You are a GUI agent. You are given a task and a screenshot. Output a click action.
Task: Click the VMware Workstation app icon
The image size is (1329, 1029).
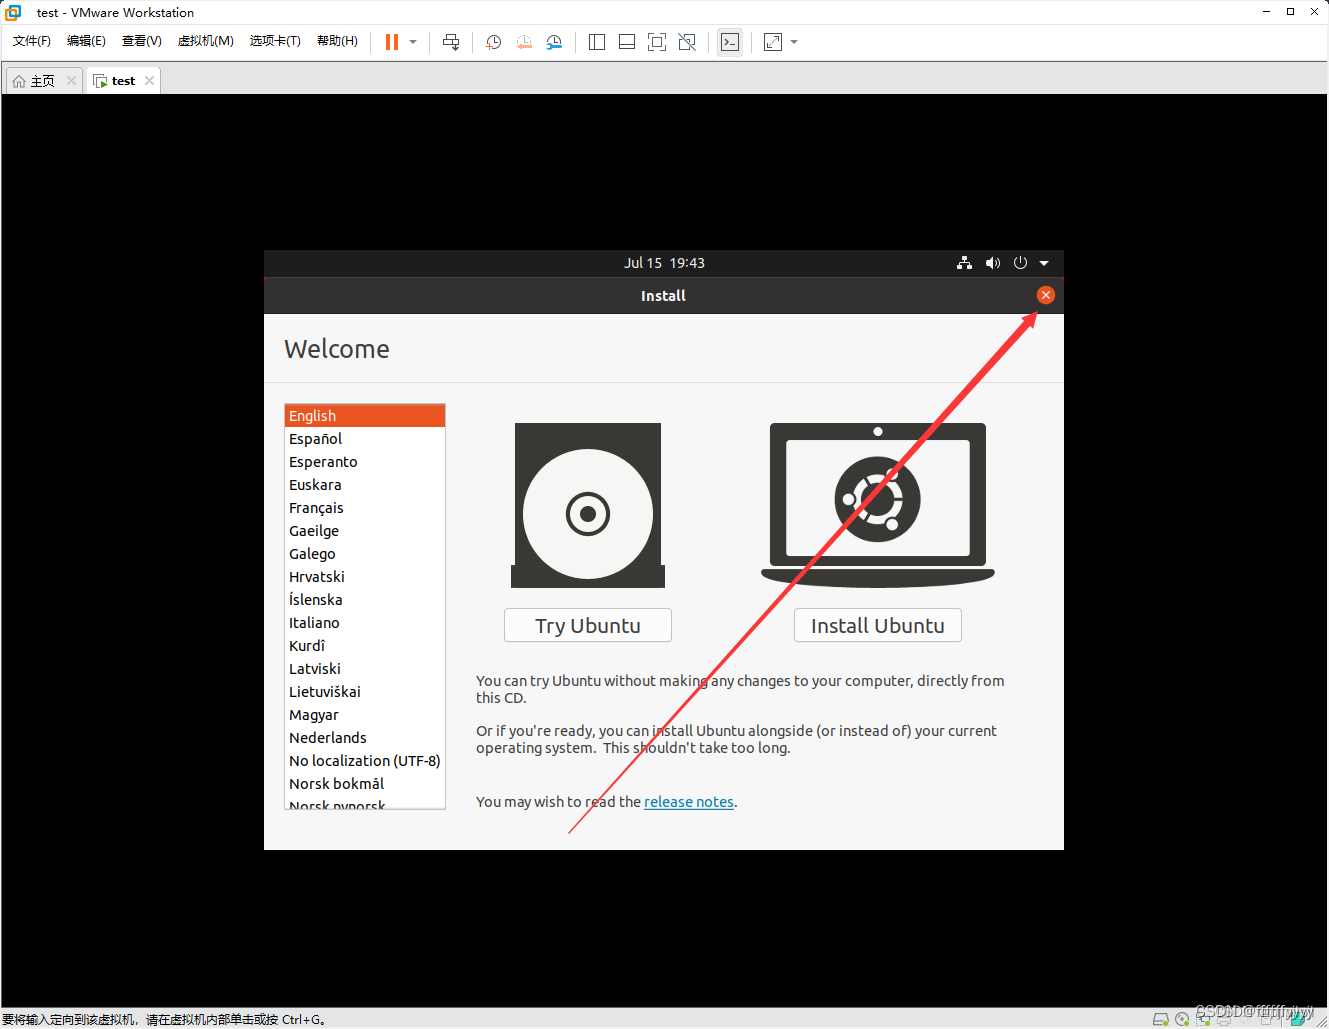pyautogui.click(x=13, y=12)
